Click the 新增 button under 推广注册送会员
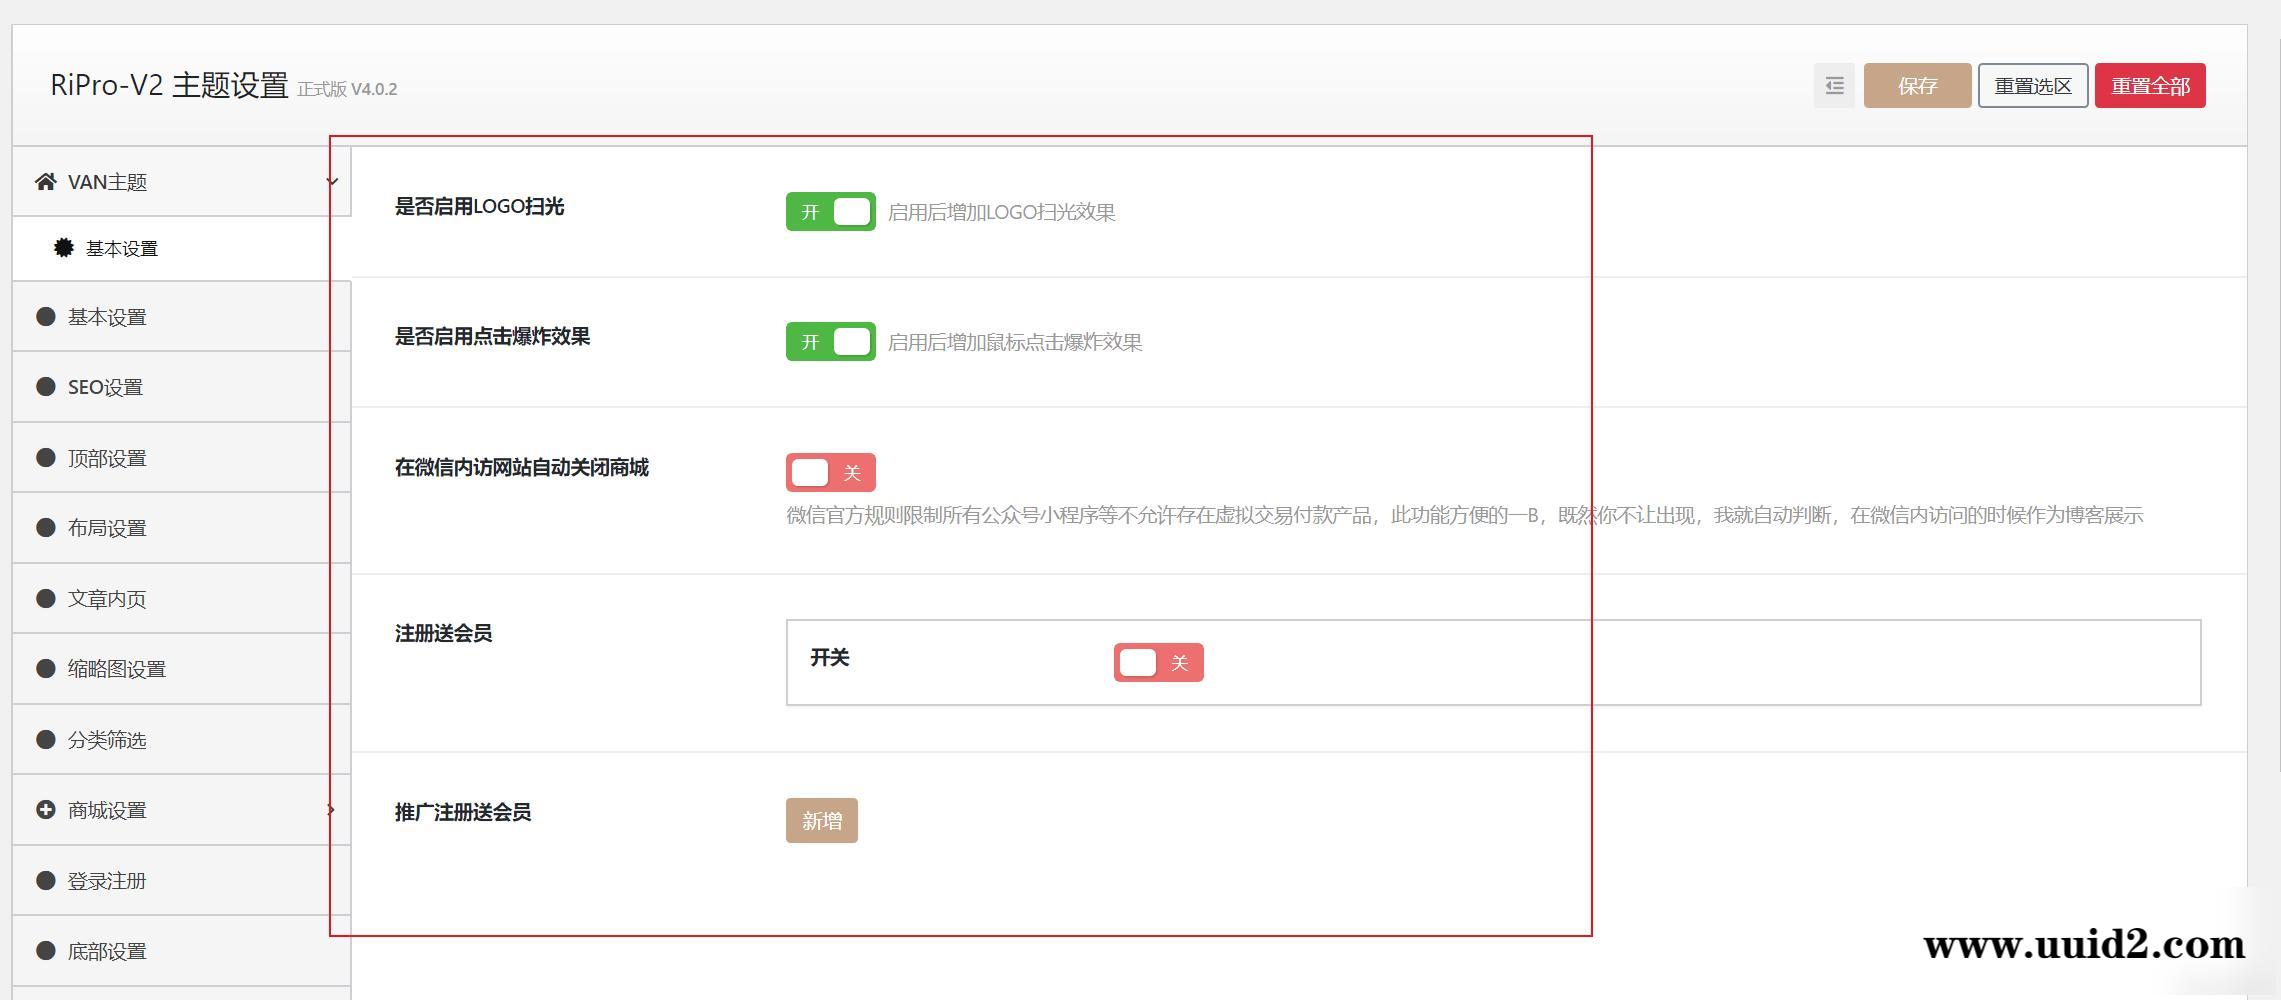The image size is (2281, 1000). pyautogui.click(x=821, y=819)
